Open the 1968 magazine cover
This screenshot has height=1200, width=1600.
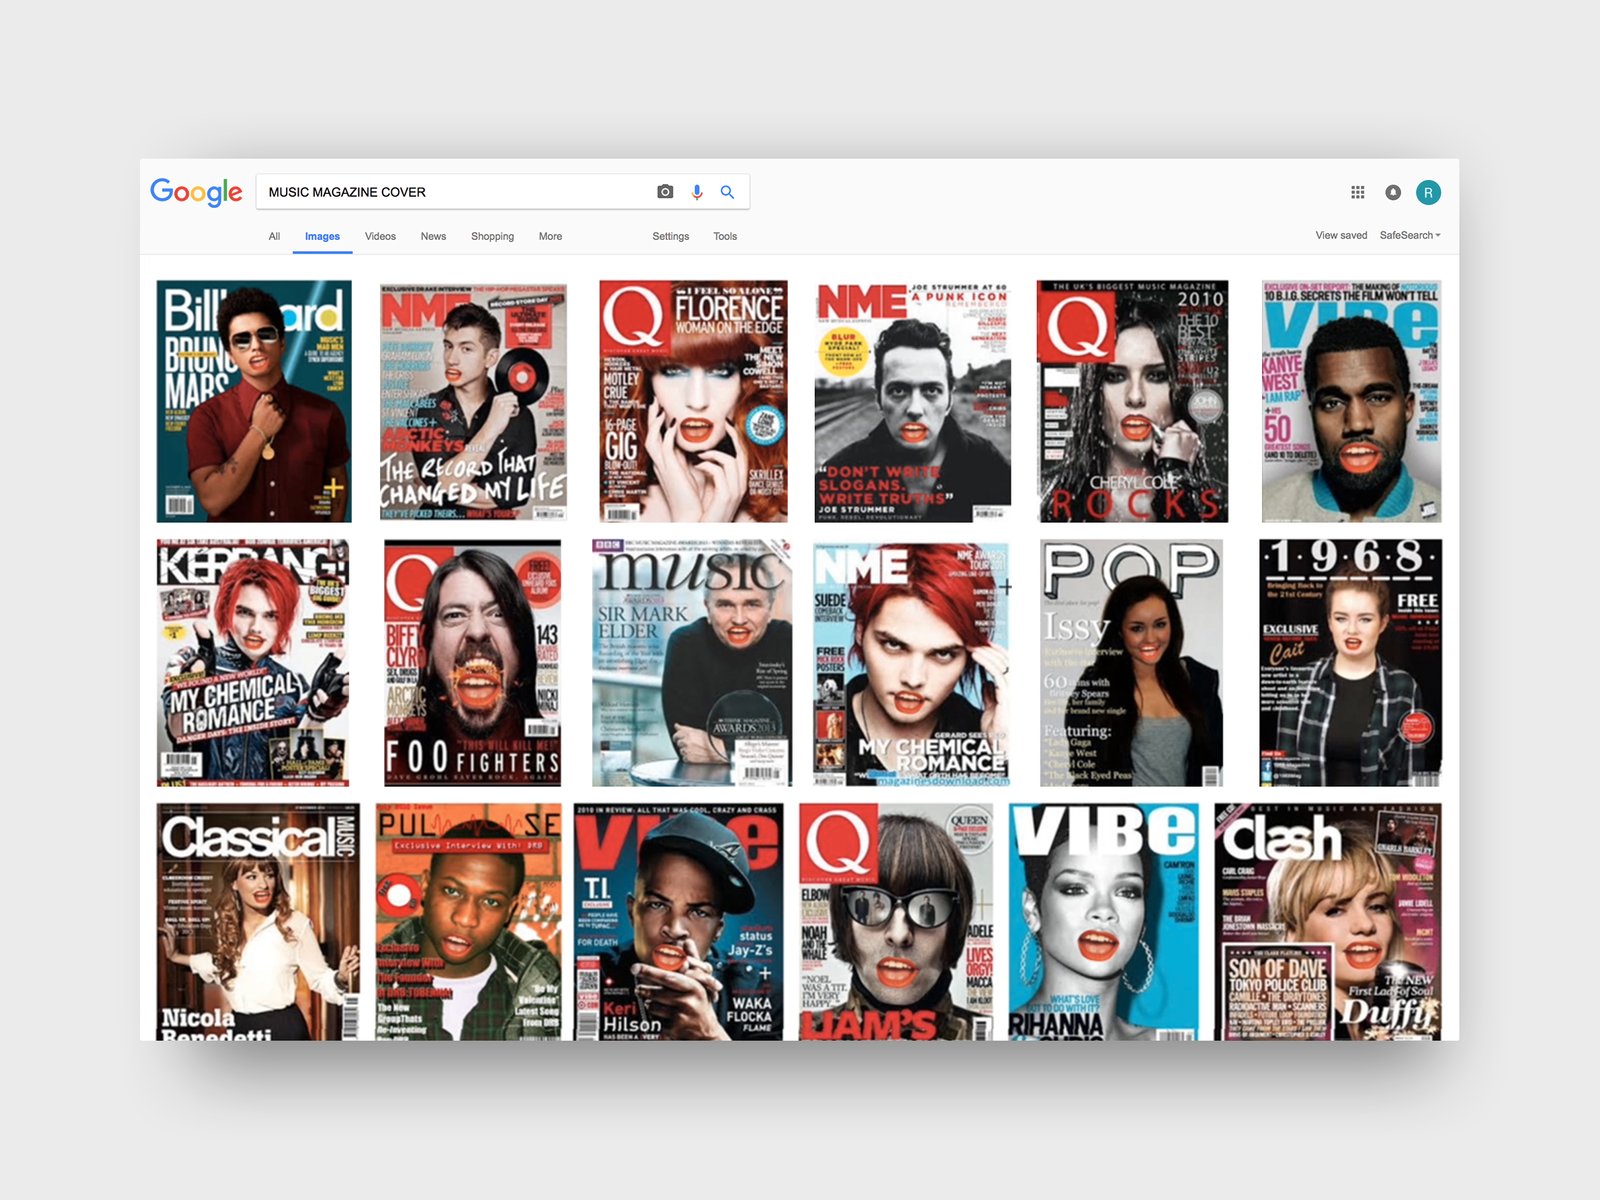[1350, 663]
